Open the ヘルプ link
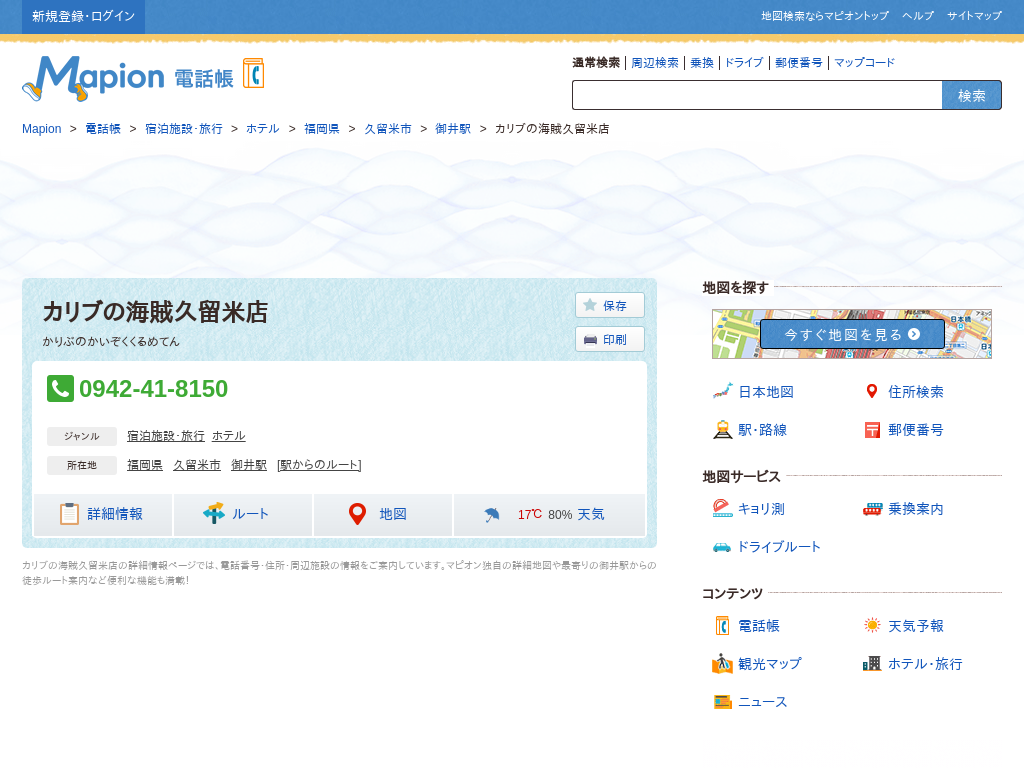Screen dimensions: 1024x768 click(918, 16)
